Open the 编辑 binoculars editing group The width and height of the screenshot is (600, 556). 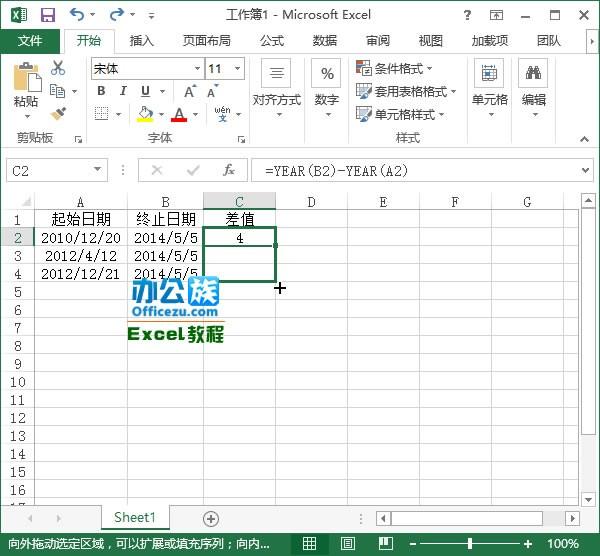pos(533,88)
